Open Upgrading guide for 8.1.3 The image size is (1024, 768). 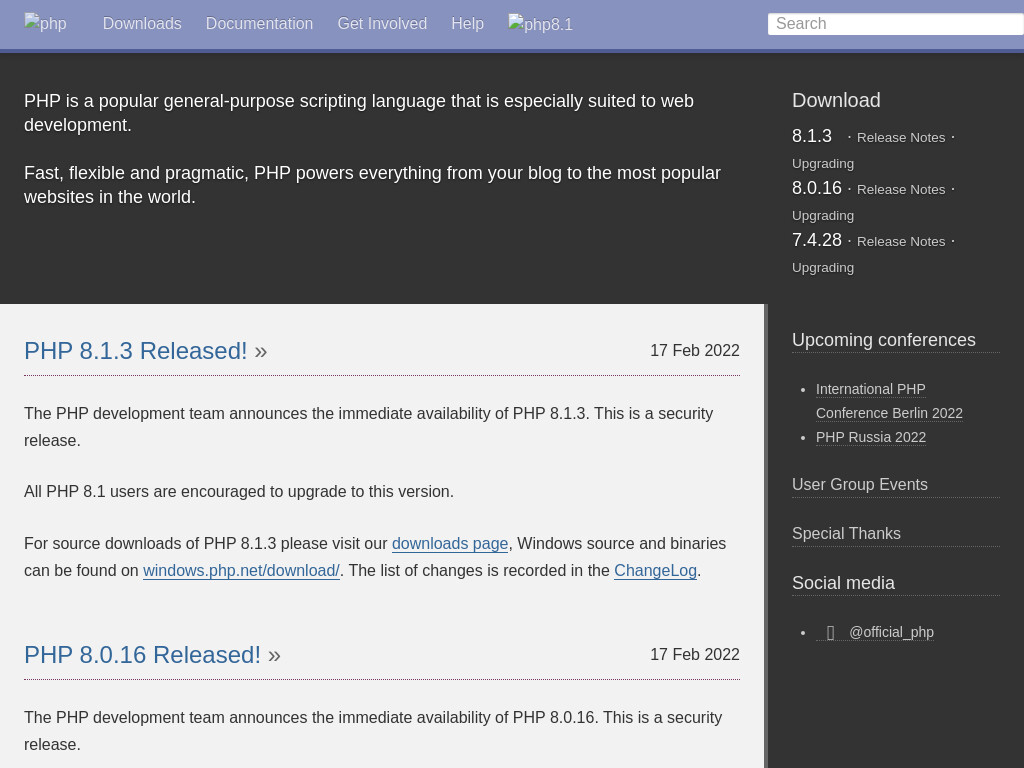(823, 164)
